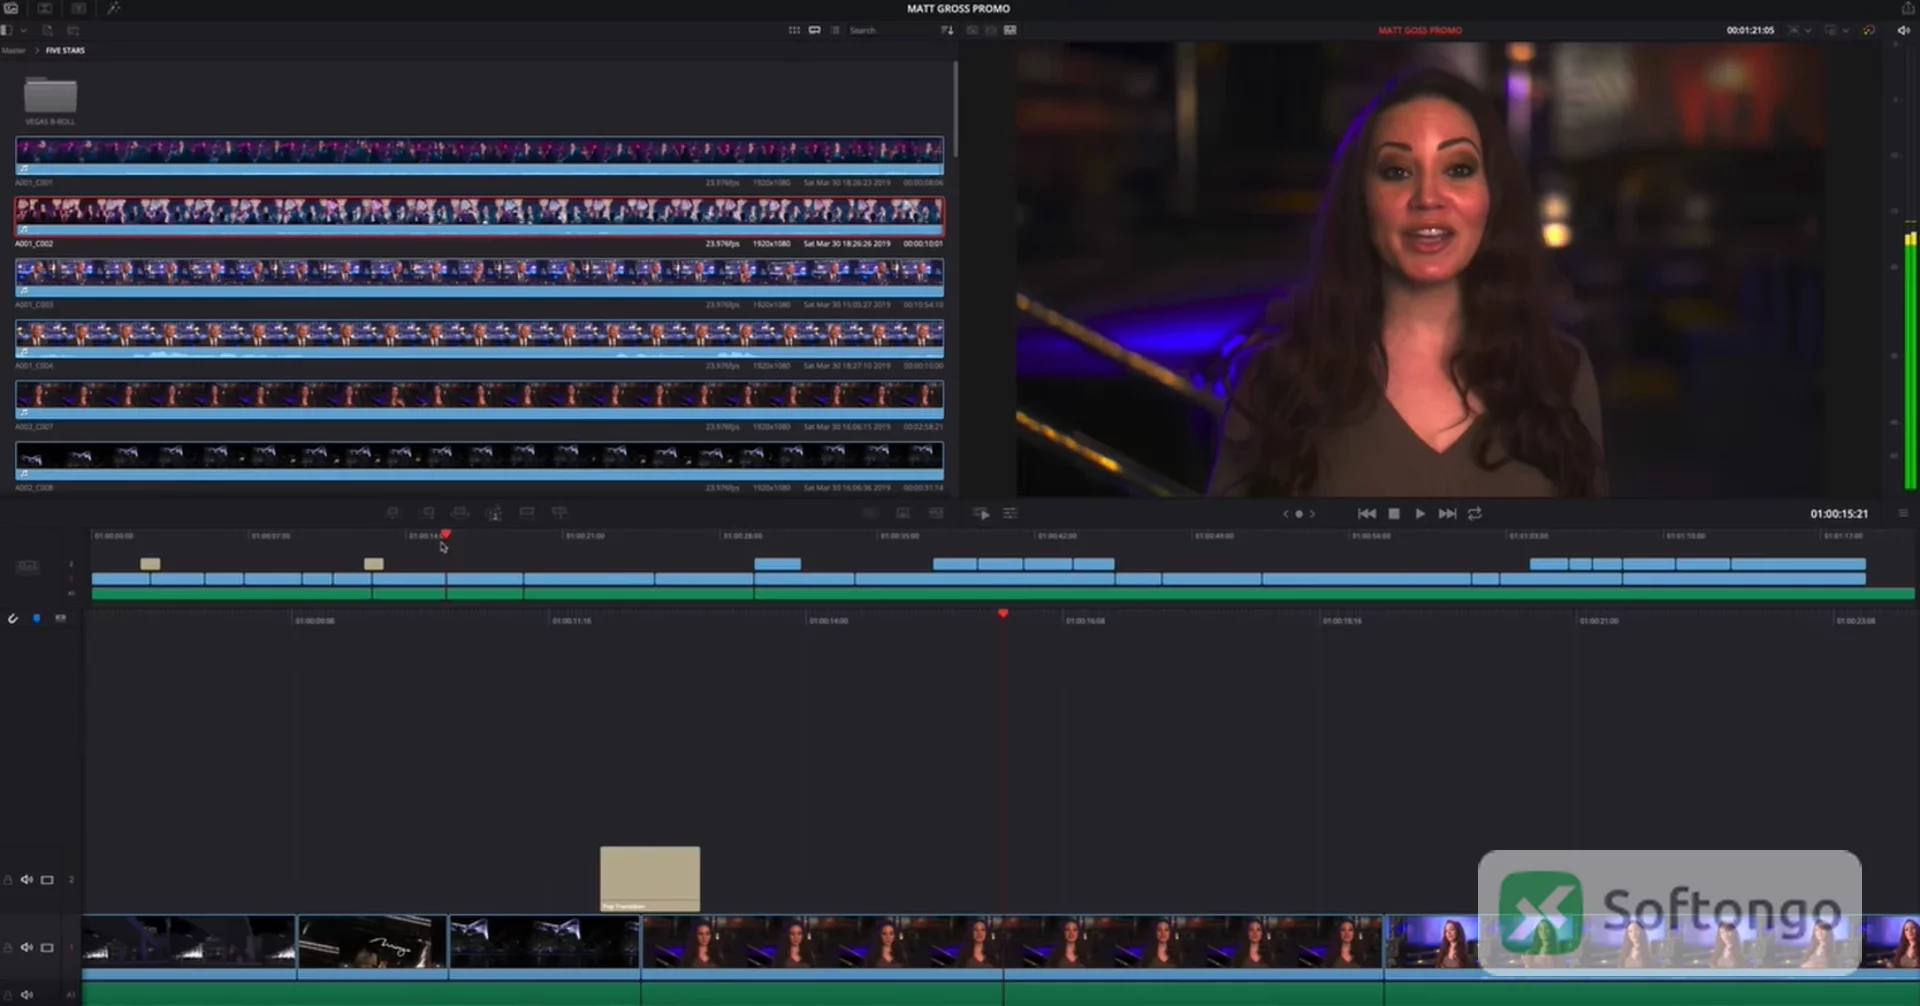Click the Append to end edit icon
This screenshot has height=1006, width=1920.
point(427,513)
